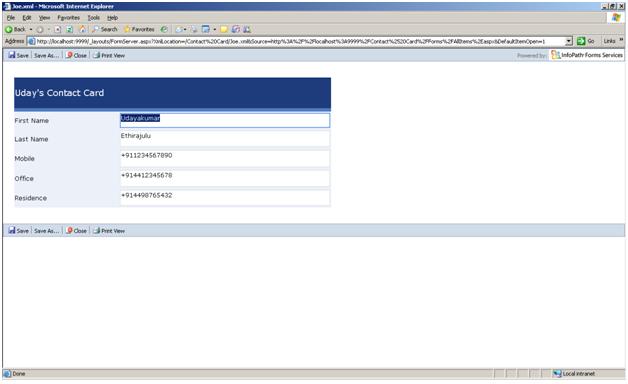The image size is (628, 384).
Task: Open the Back history dropdown arrow
Action: coord(31,29)
